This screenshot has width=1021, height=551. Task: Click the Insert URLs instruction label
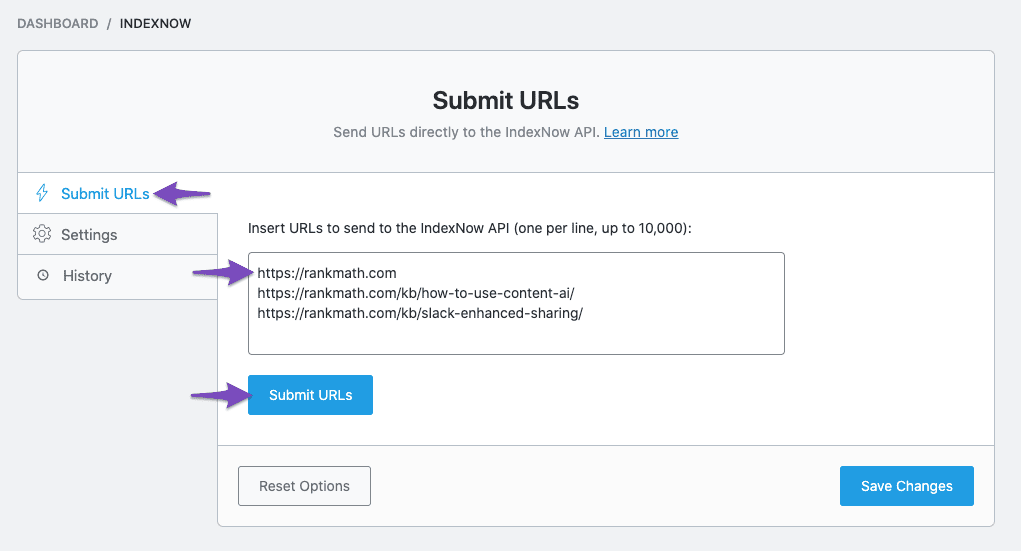click(470, 228)
